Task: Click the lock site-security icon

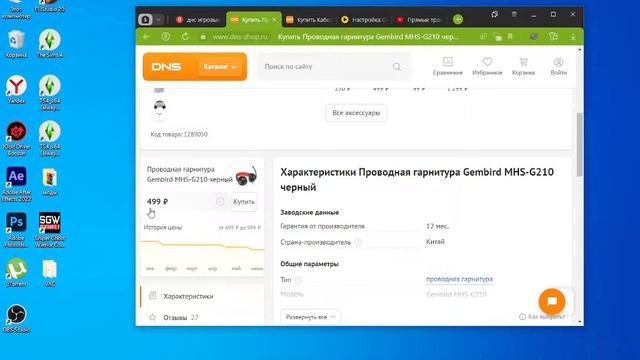Action: coord(203,37)
